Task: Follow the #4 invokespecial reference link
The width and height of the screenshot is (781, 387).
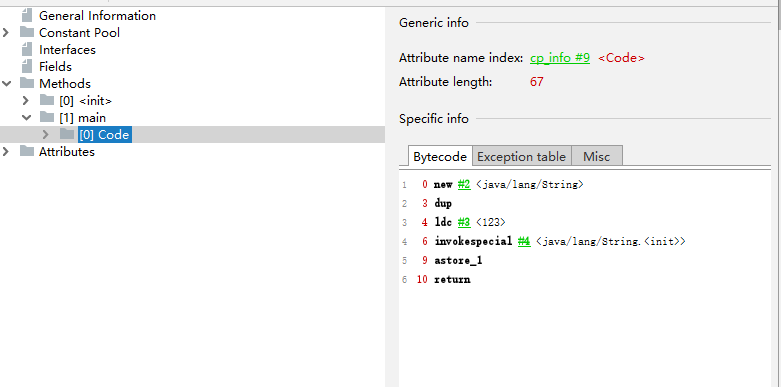Action: (524, 242)
